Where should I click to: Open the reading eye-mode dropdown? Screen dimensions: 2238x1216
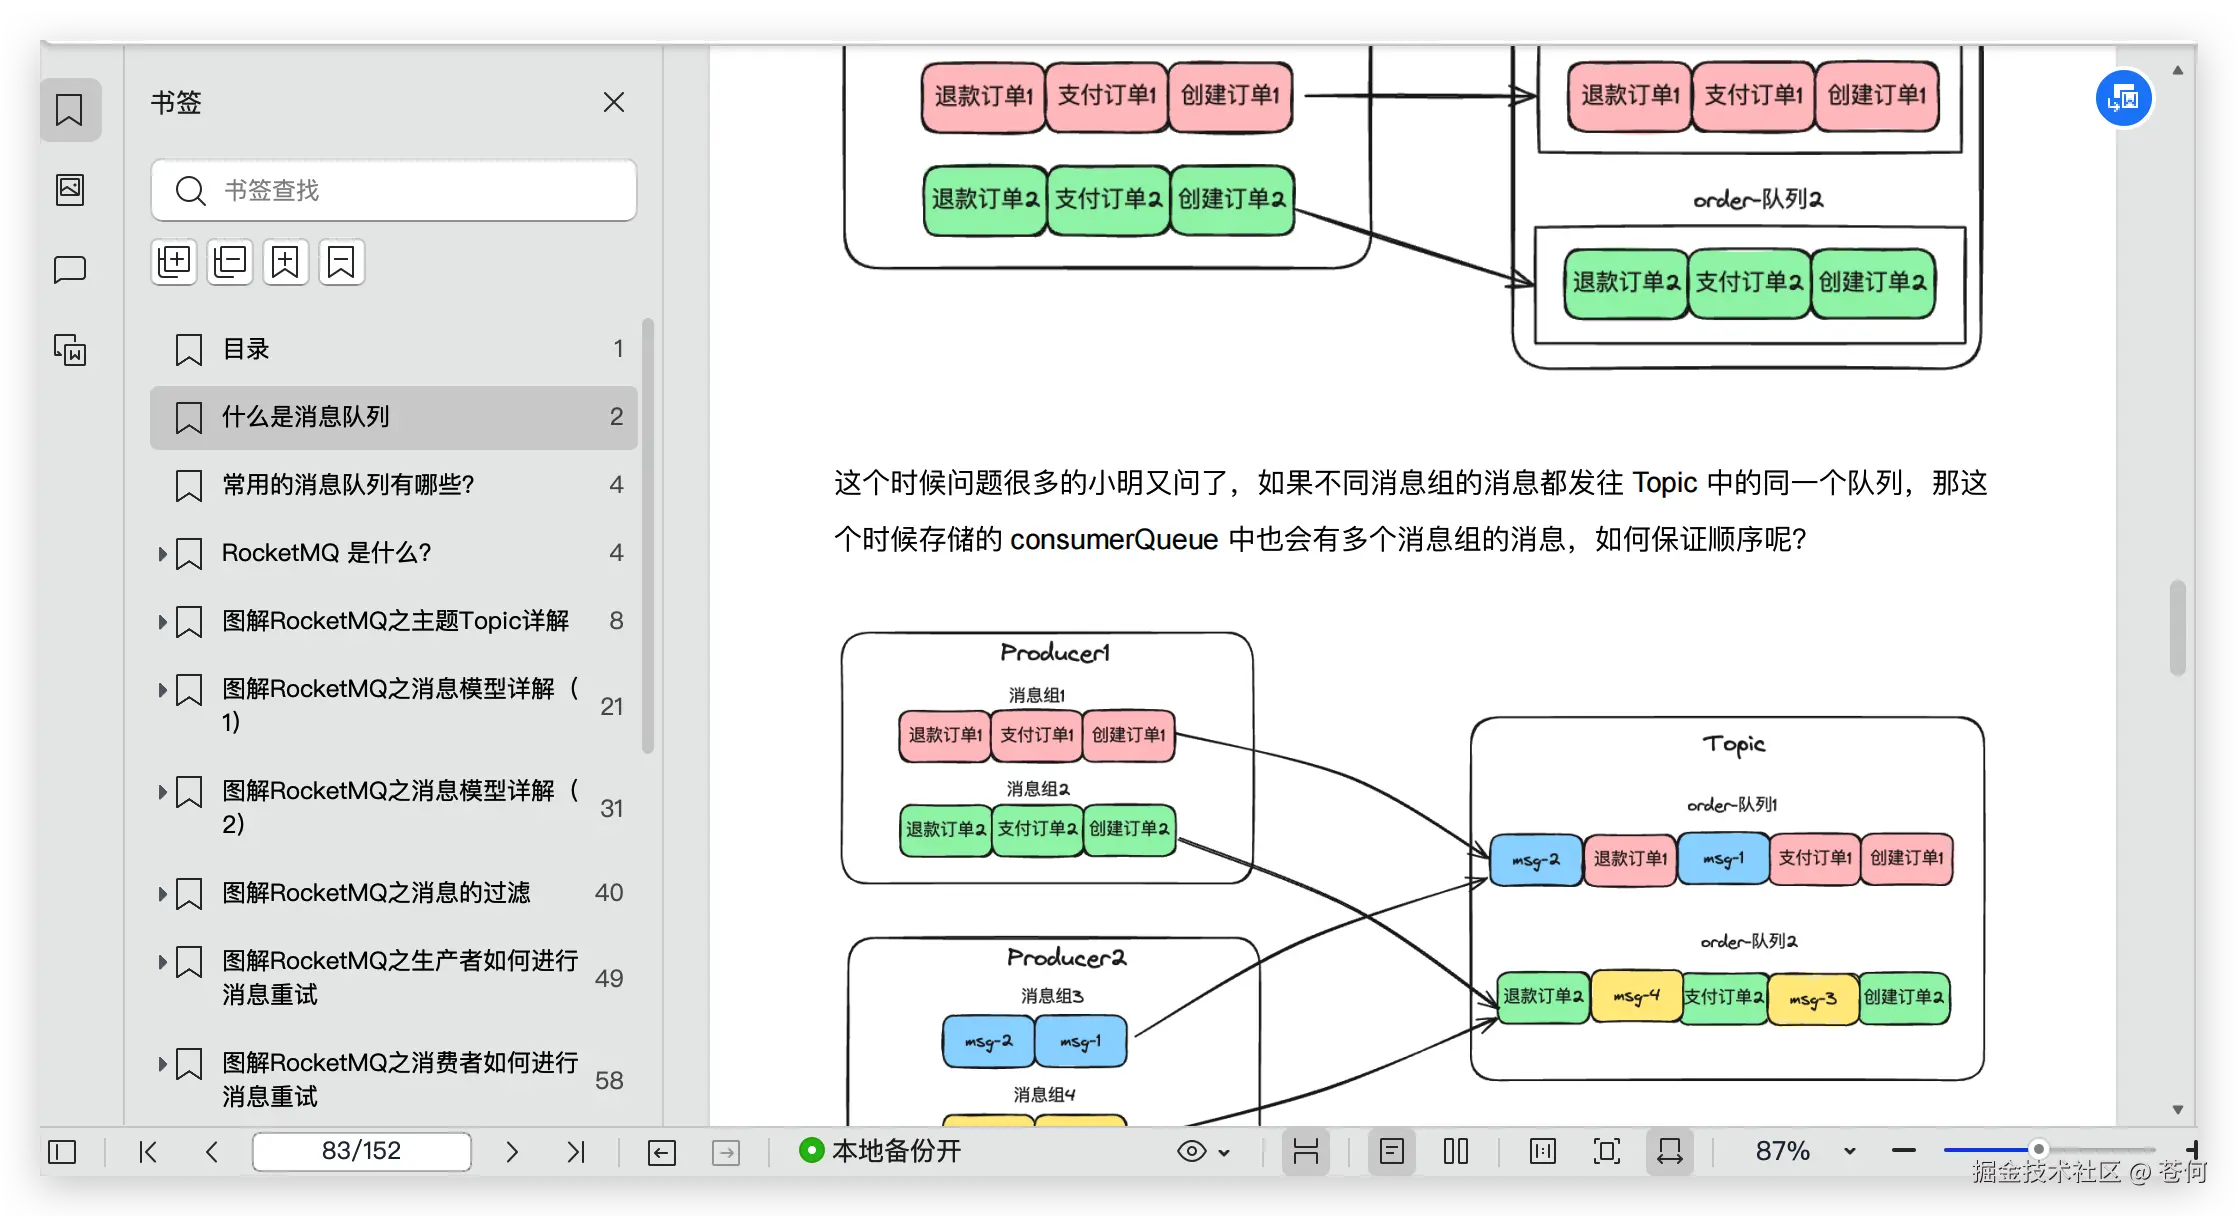(x=1205, y=1151)
